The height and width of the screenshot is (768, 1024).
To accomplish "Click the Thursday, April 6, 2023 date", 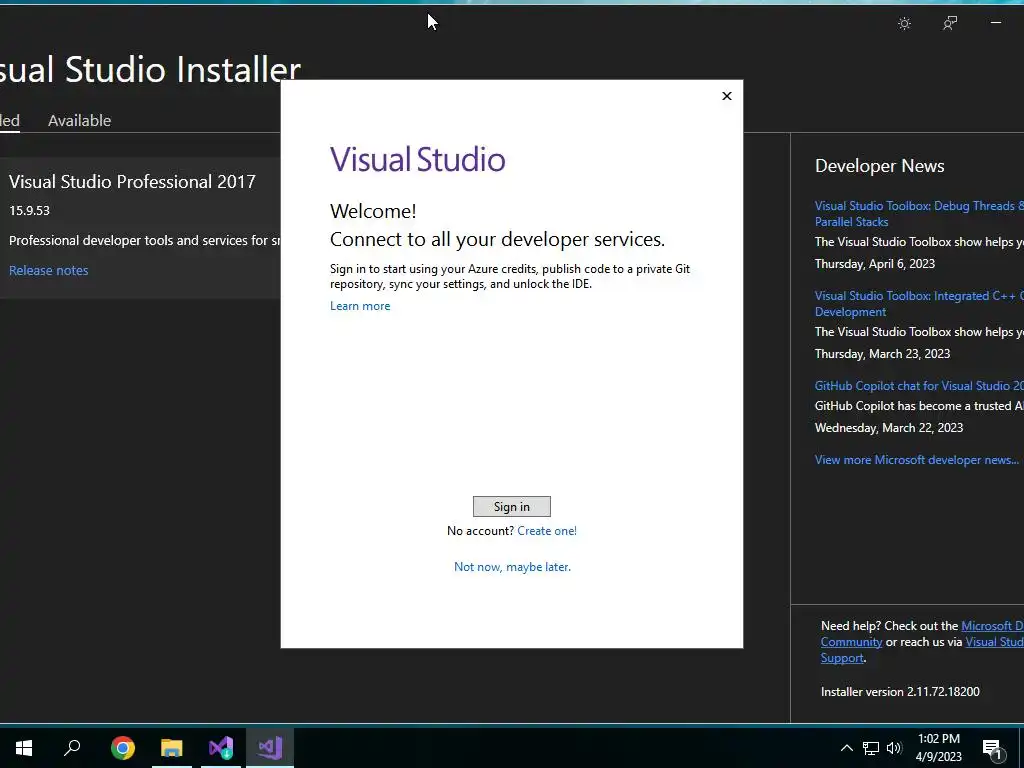I will [x=874, y=264].
